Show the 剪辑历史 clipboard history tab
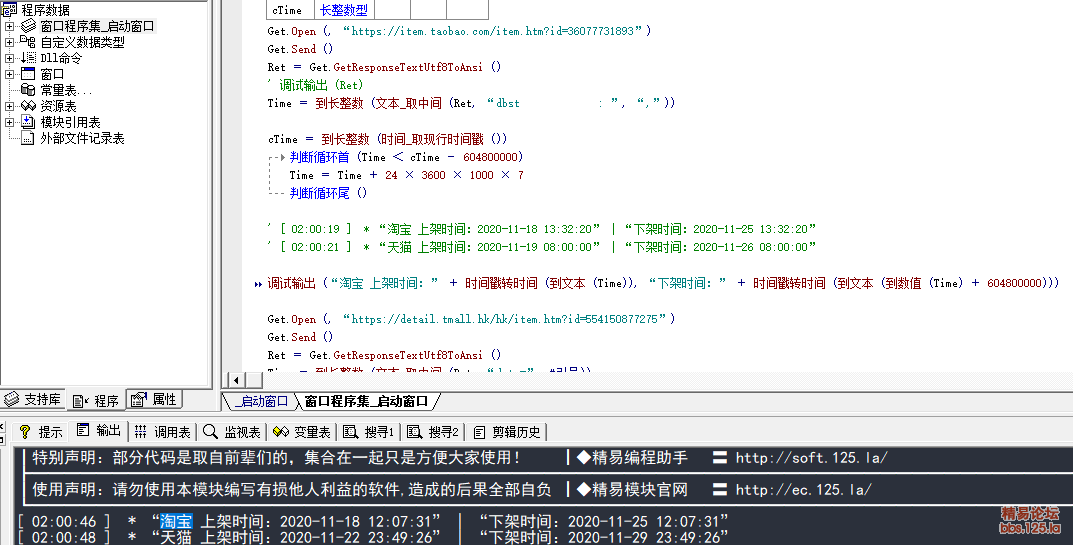The height and width of the screenshot is (545, 1073). (506, 432)
